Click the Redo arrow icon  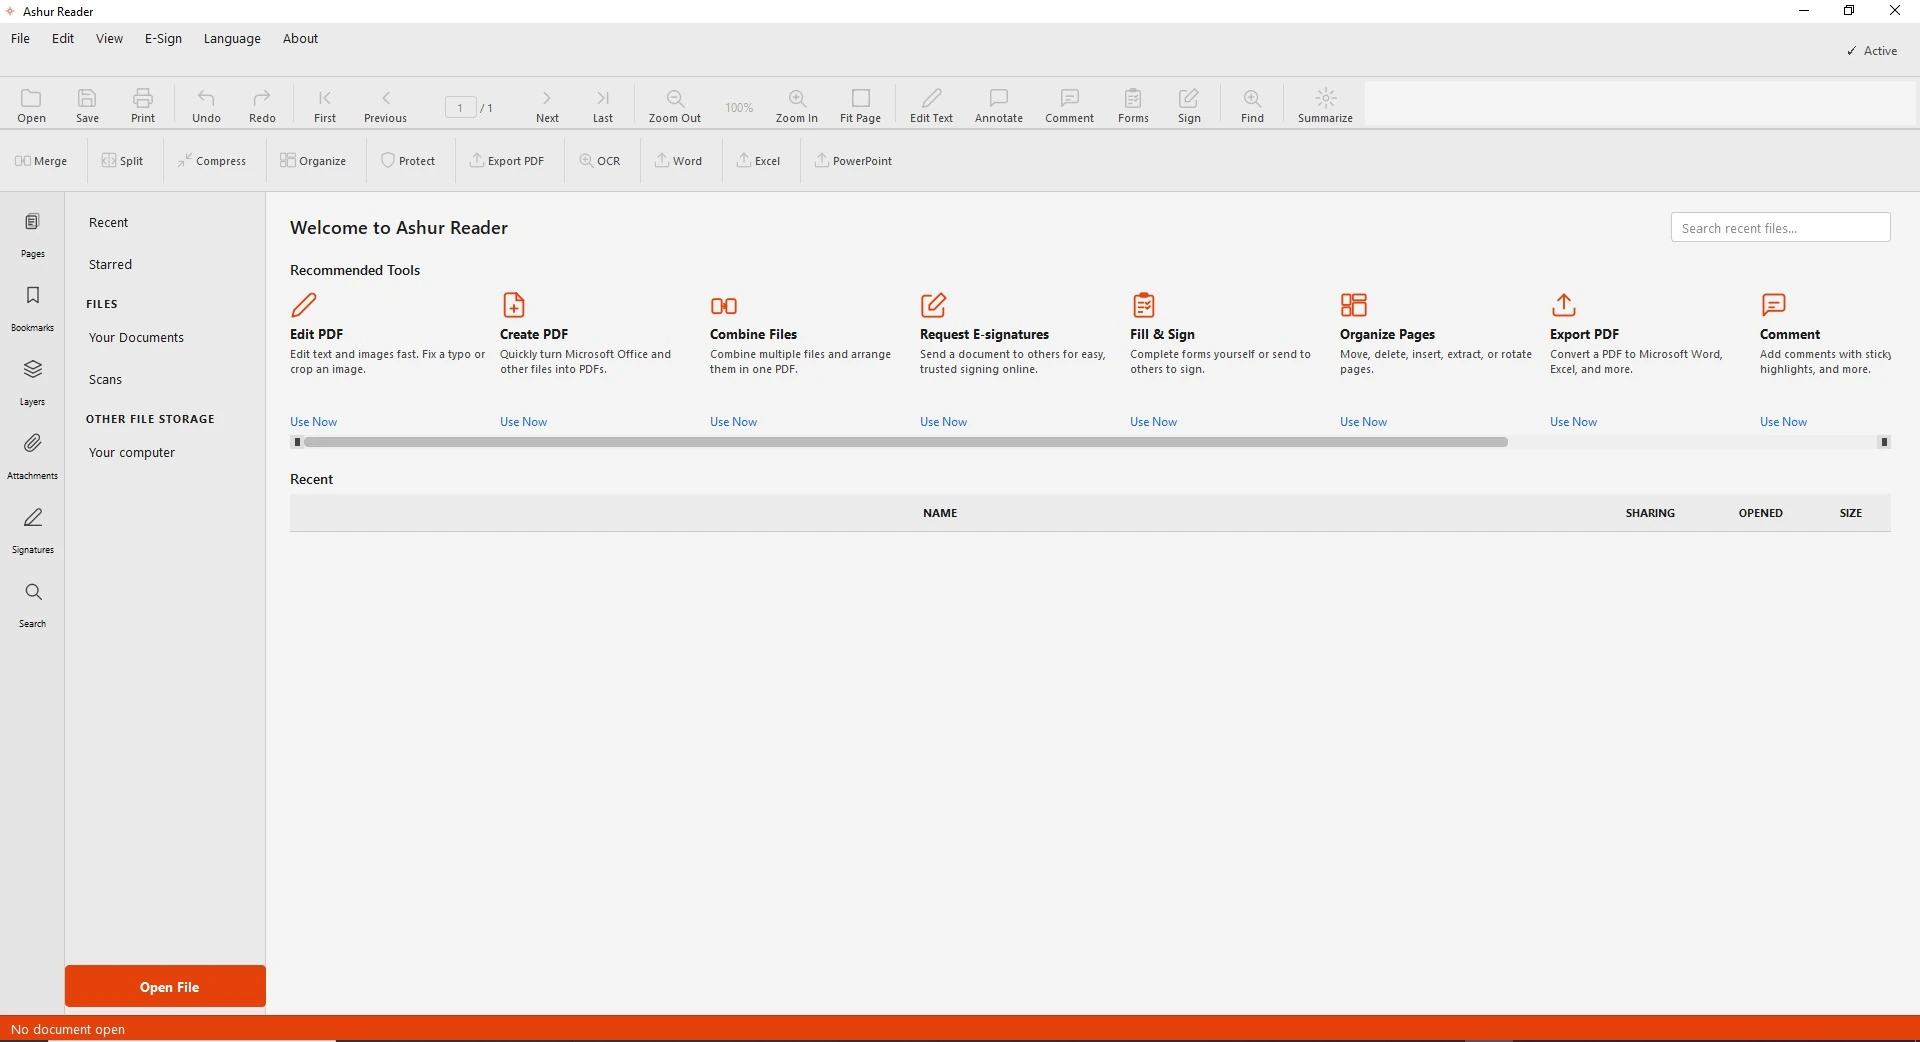point(262,98)
